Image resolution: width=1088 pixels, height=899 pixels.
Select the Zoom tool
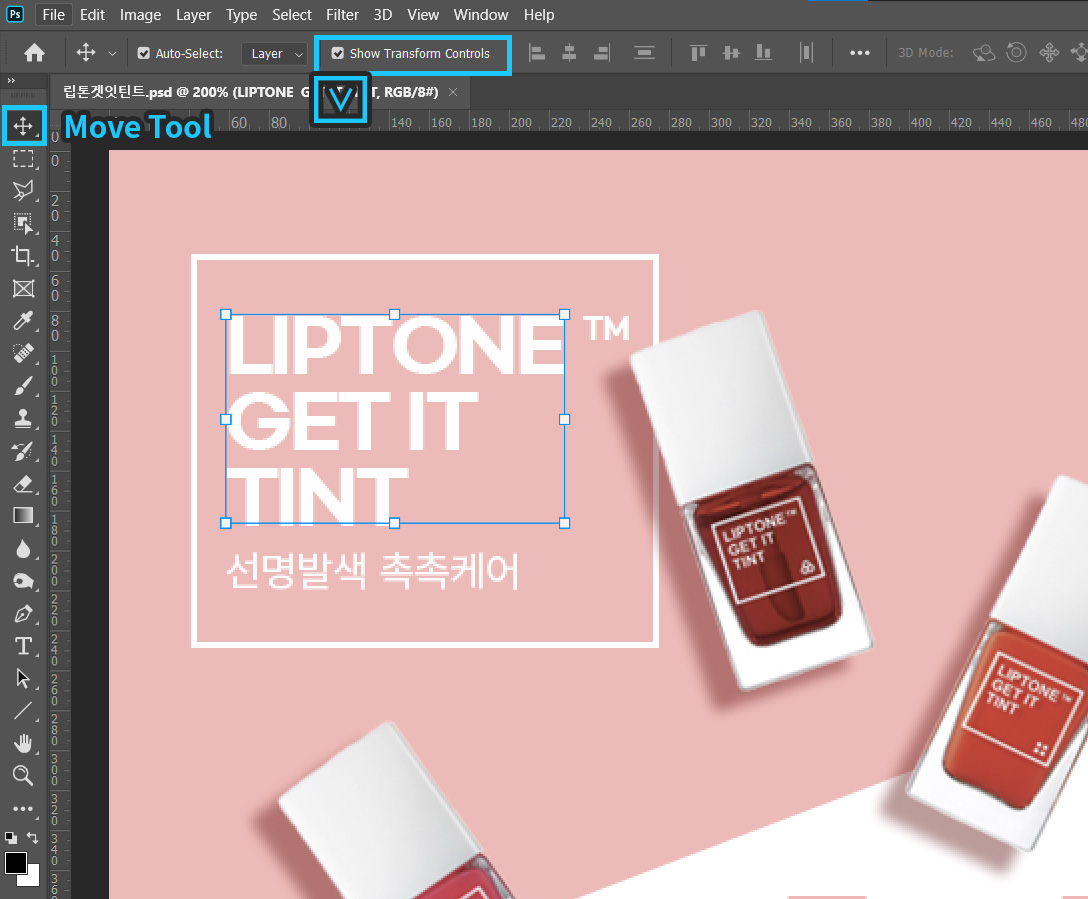(x=23, y=776)
